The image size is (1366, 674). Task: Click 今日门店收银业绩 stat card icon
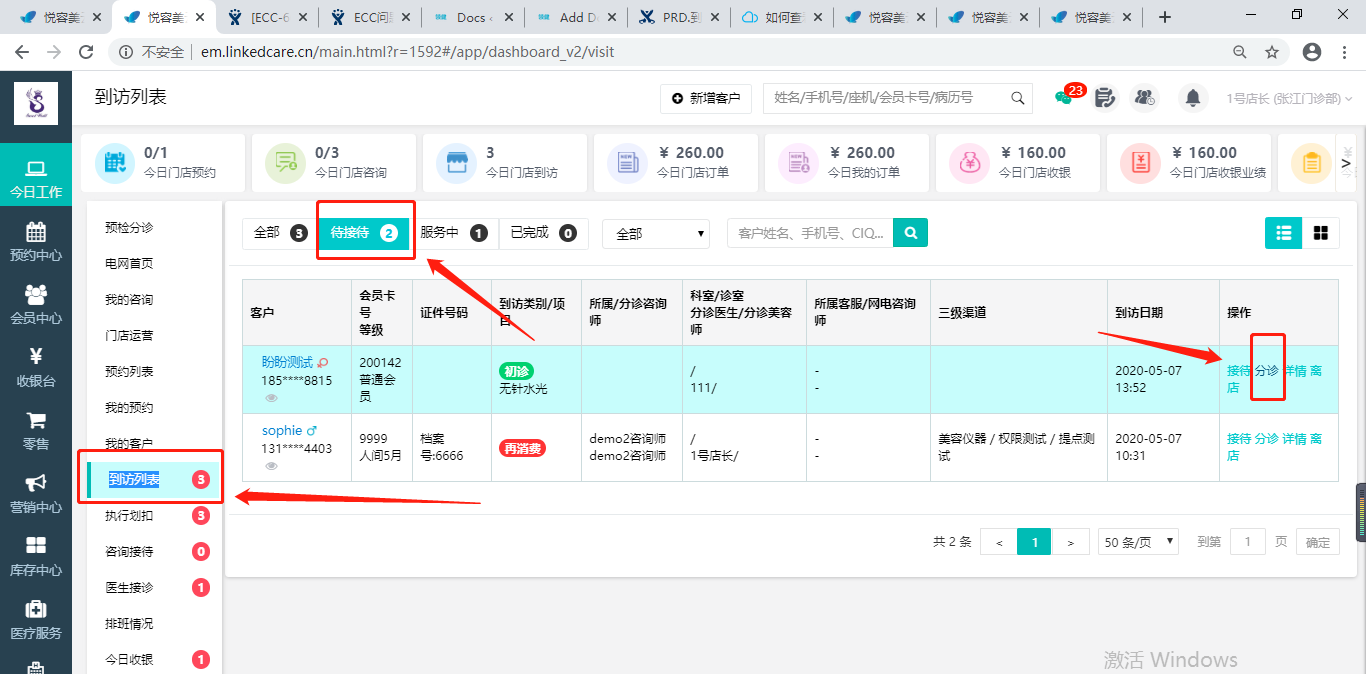(1139, 163)
